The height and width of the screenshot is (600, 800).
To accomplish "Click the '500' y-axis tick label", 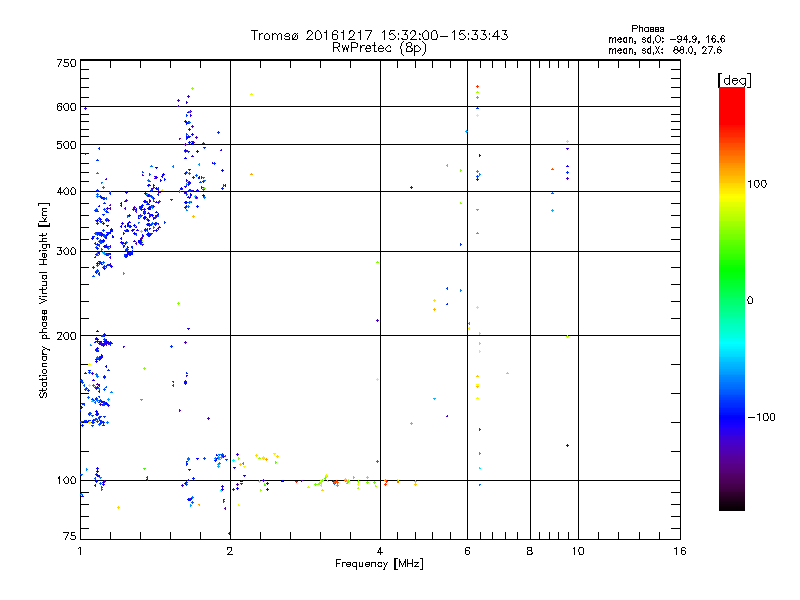I will 66,145.
